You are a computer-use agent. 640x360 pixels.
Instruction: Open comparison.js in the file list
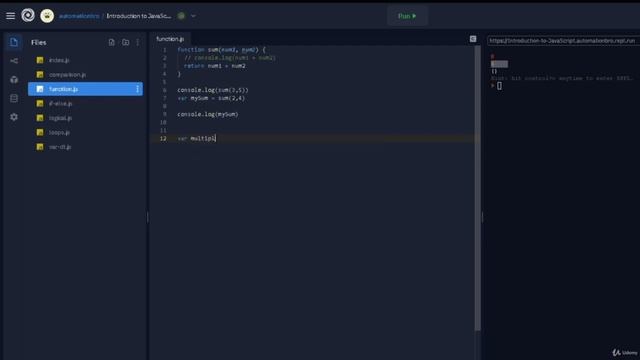pyautogui.click(x=85, y=75)
